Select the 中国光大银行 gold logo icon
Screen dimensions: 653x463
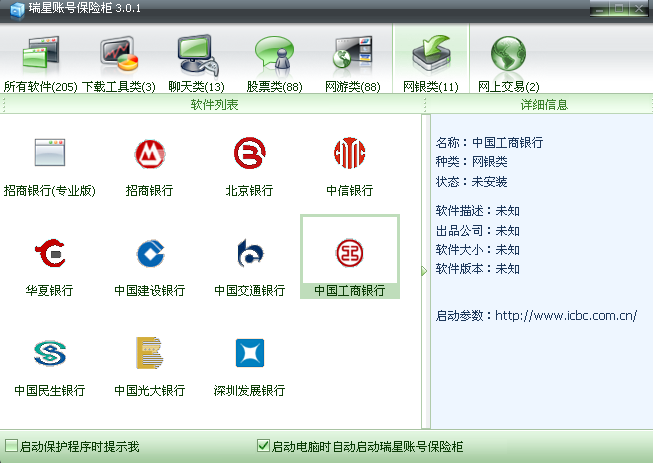(x=149, y=353)
